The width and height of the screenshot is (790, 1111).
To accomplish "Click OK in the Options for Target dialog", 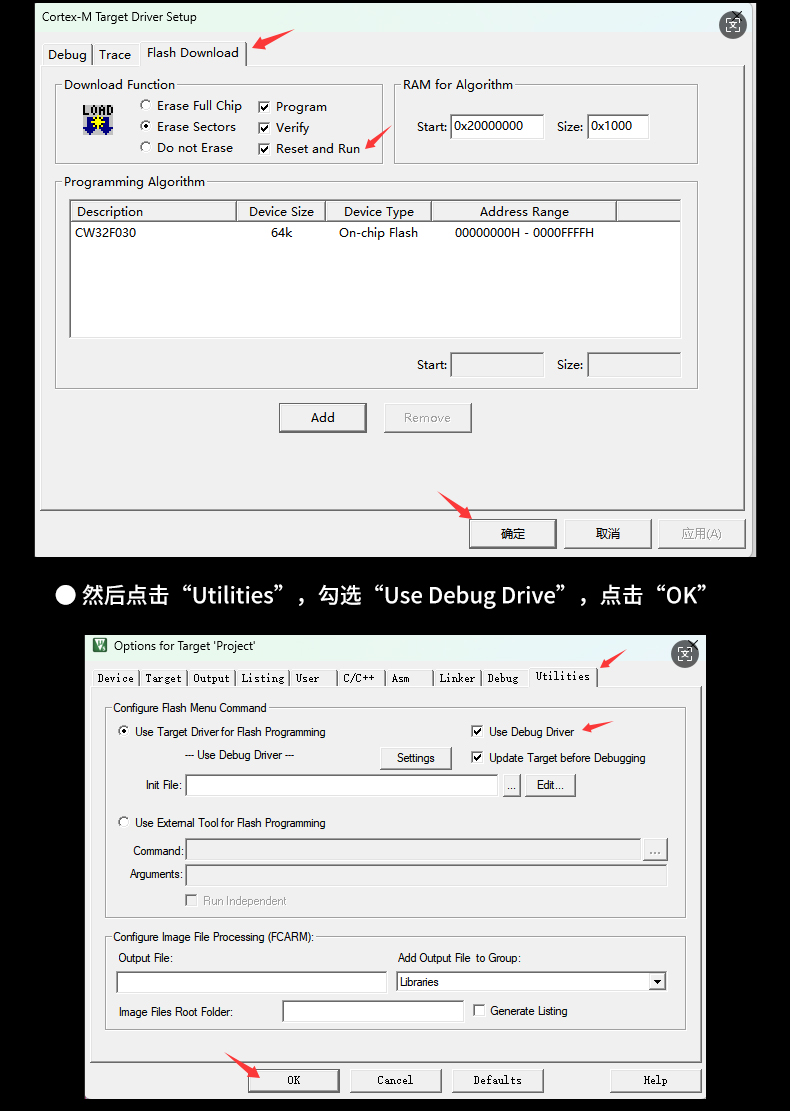I will point(293,1080).
